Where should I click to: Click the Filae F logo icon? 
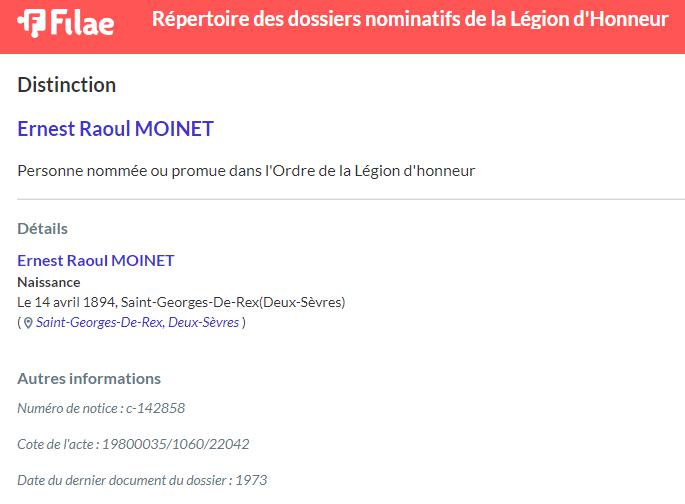[31, 23]
